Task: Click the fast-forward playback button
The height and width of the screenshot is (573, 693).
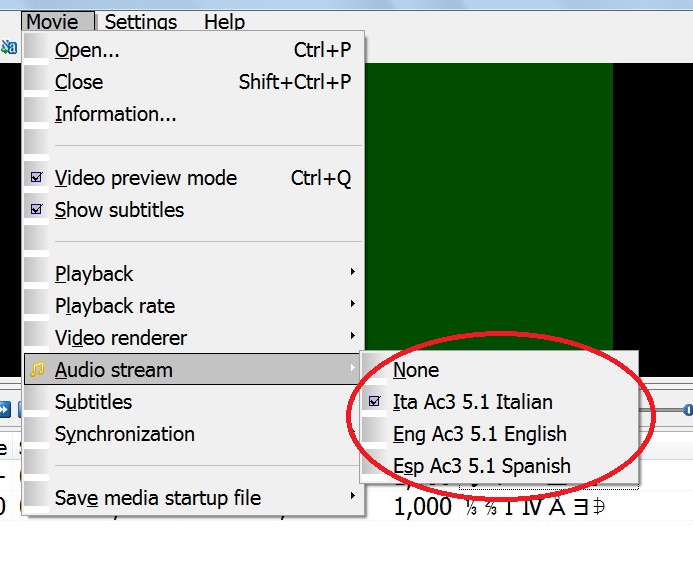Action: (5, 409)
